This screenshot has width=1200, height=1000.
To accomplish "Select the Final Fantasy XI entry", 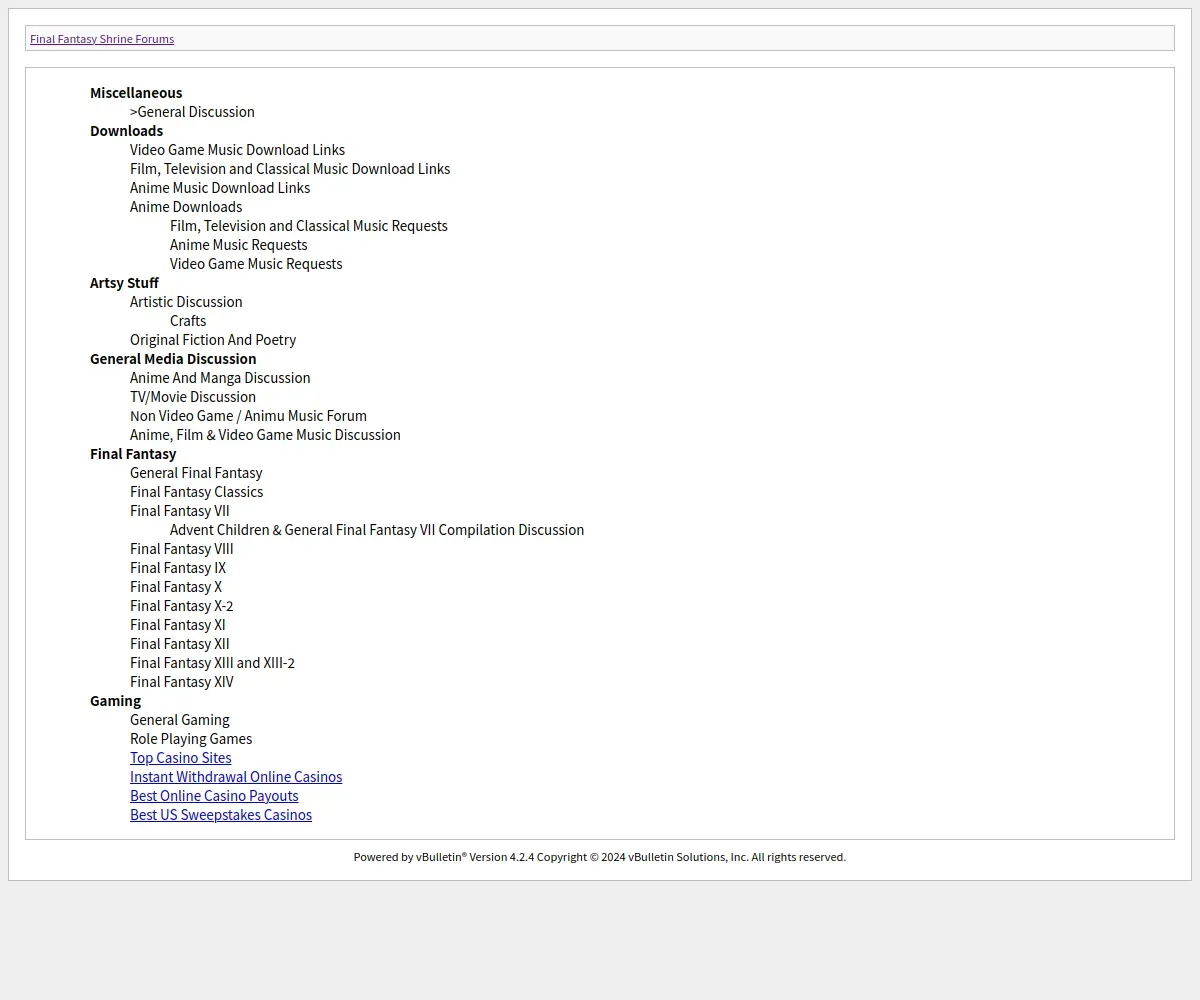I will [178, 625].
